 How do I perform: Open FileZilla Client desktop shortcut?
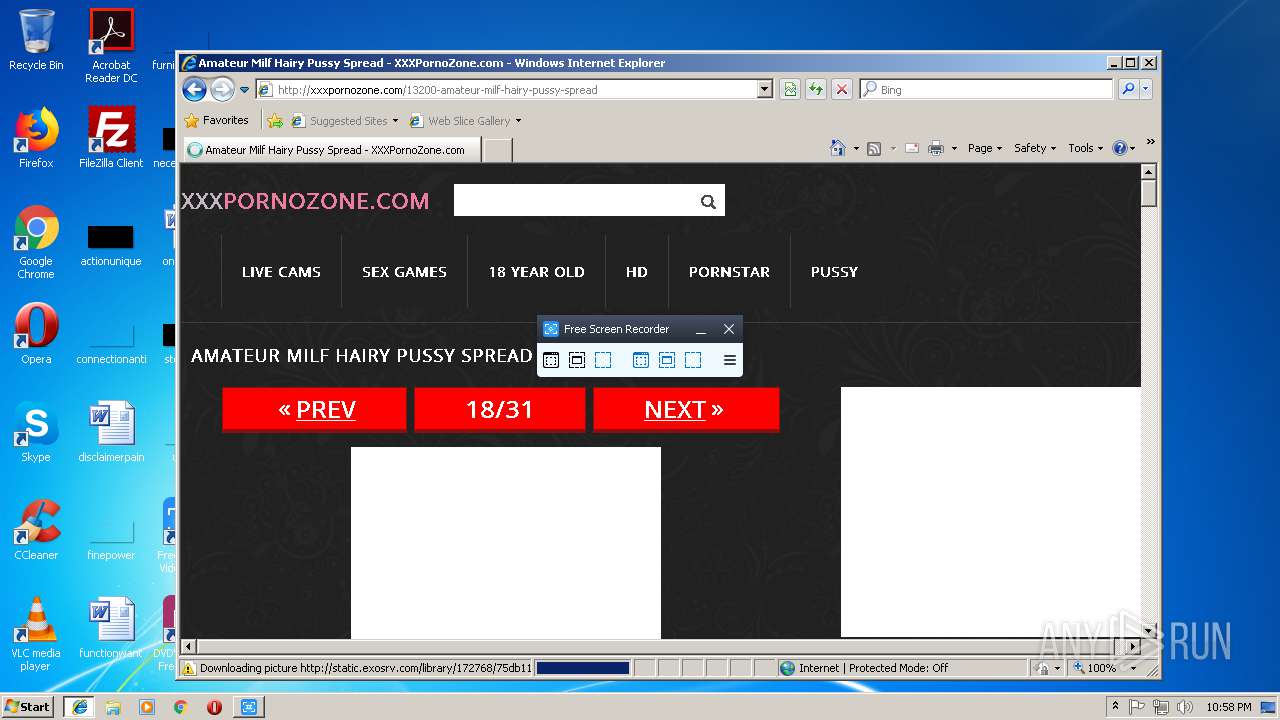pos(111,138)
